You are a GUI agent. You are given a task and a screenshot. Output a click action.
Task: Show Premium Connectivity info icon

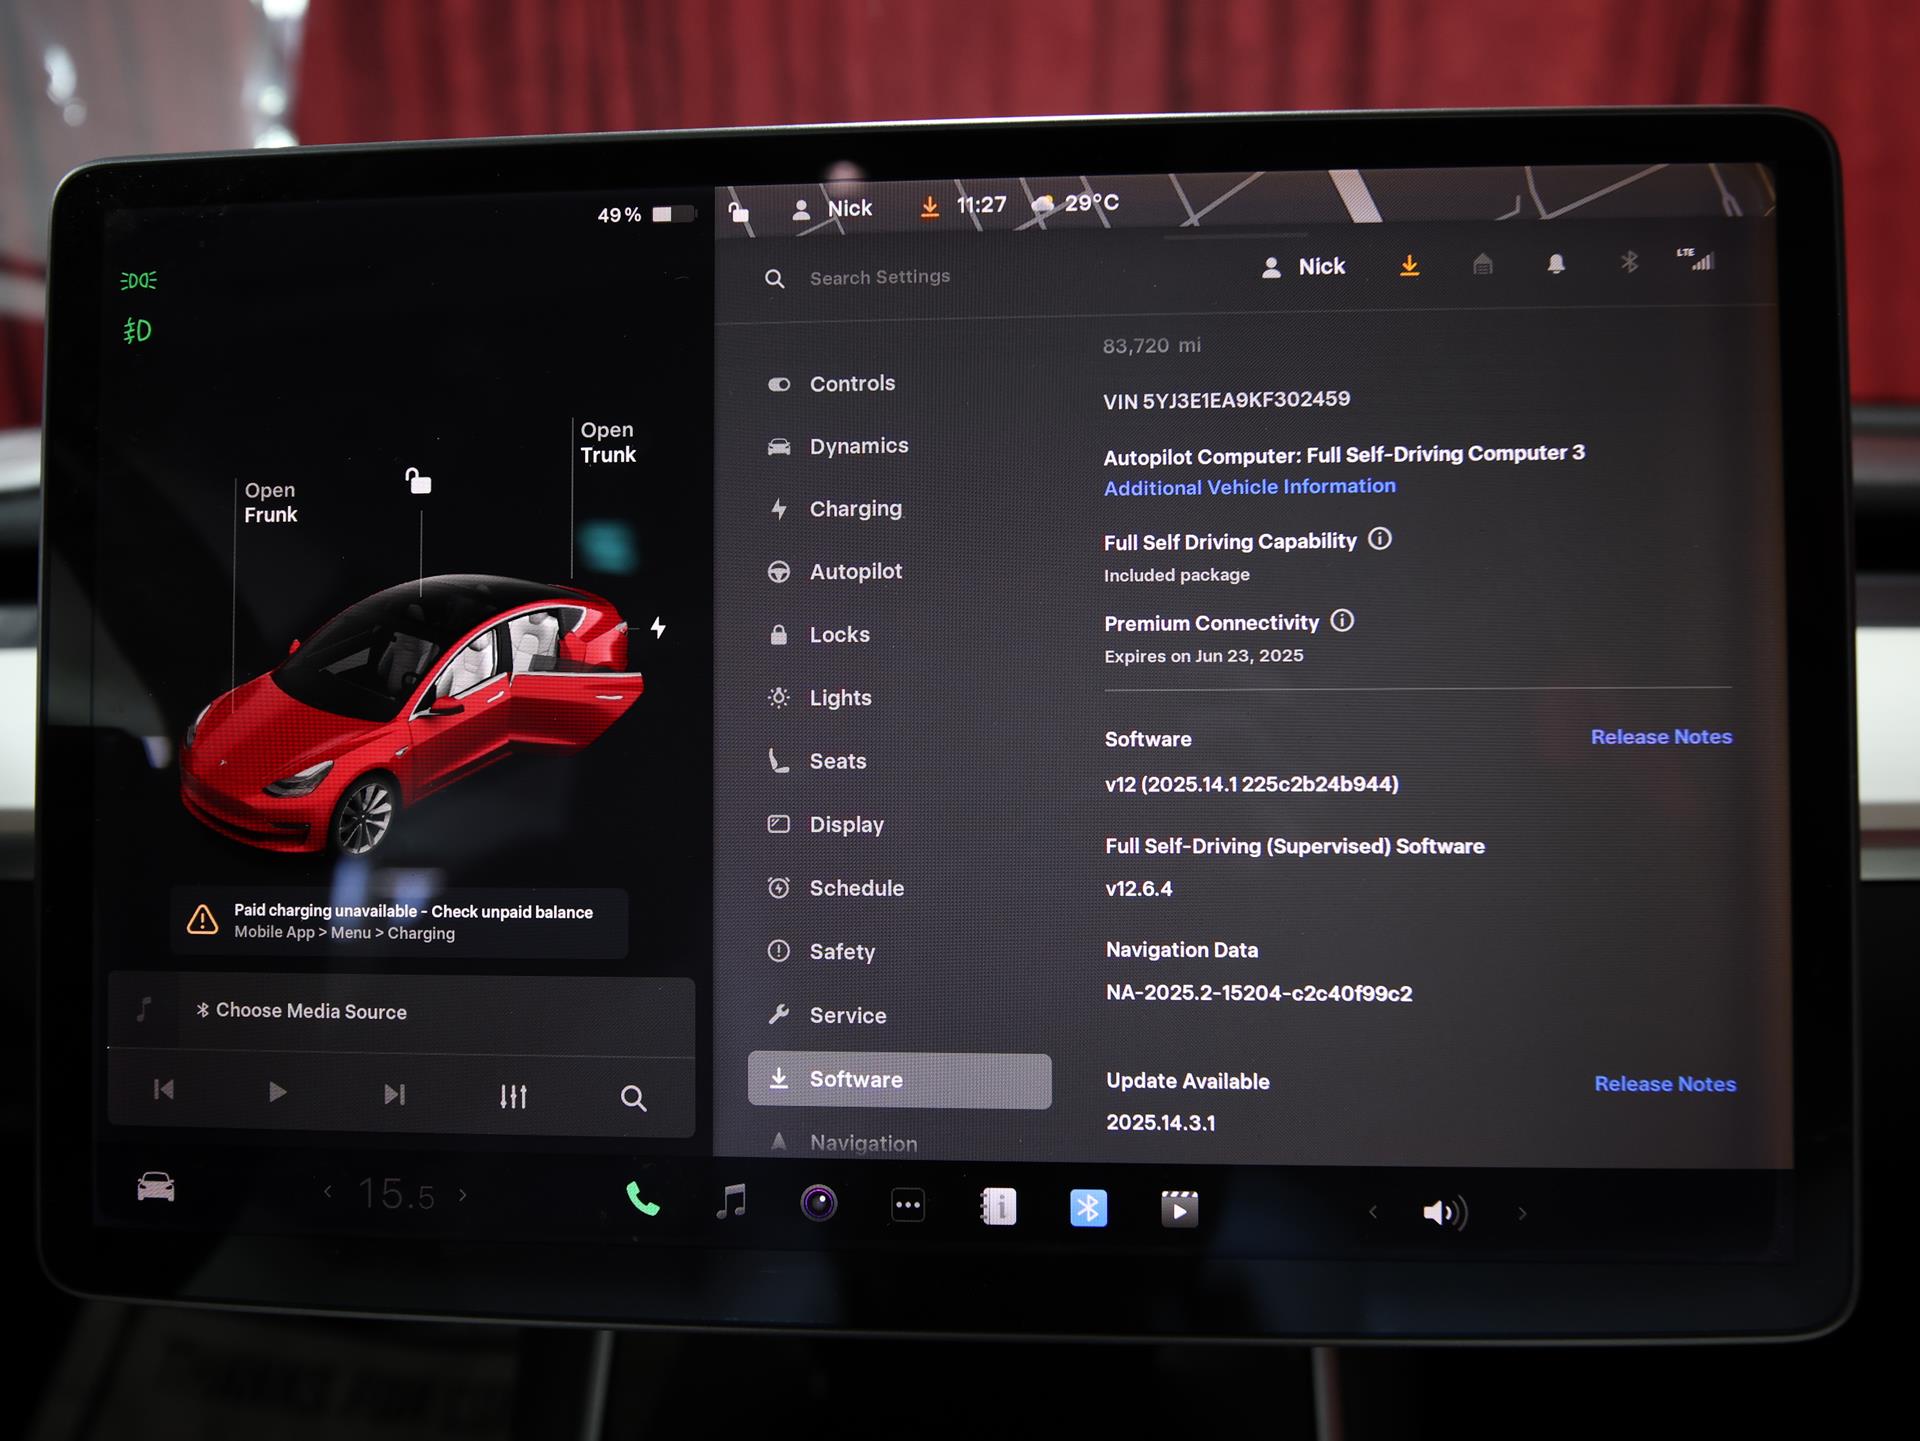[1342, 621]
